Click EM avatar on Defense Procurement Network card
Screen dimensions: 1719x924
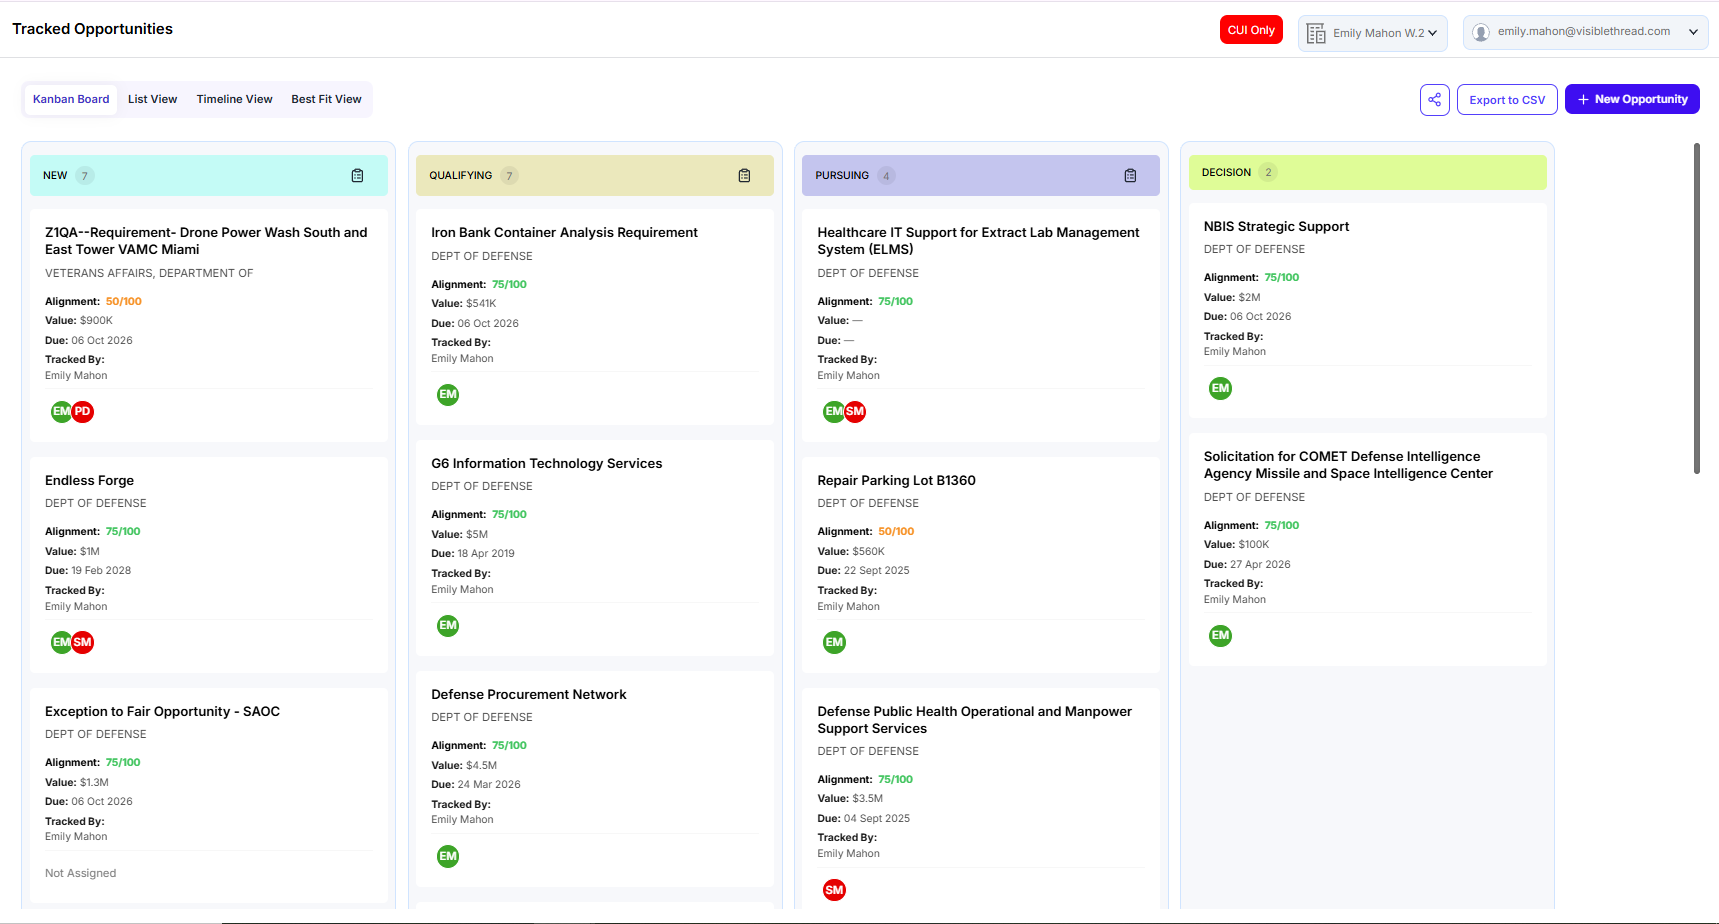coord(448,857)
